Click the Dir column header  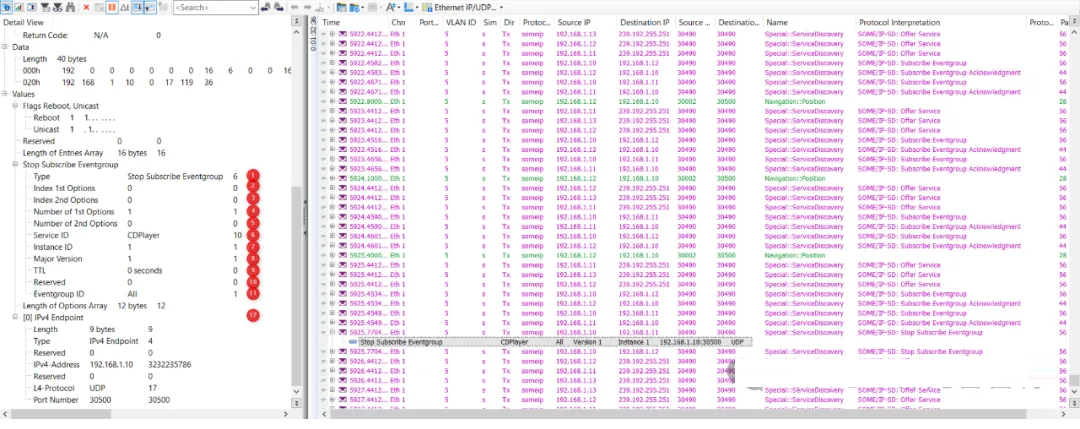pyautogui.click(x=509, y=22)
